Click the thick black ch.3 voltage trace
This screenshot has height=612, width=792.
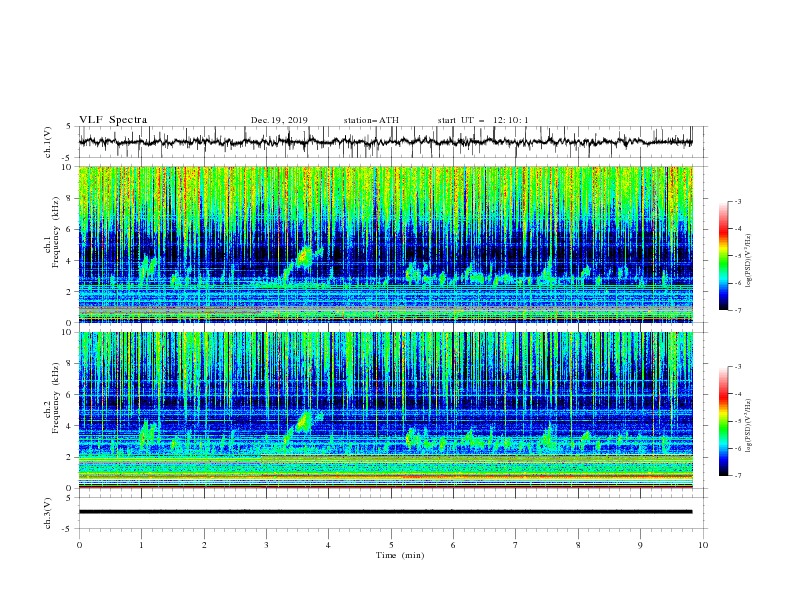(385, 512)
